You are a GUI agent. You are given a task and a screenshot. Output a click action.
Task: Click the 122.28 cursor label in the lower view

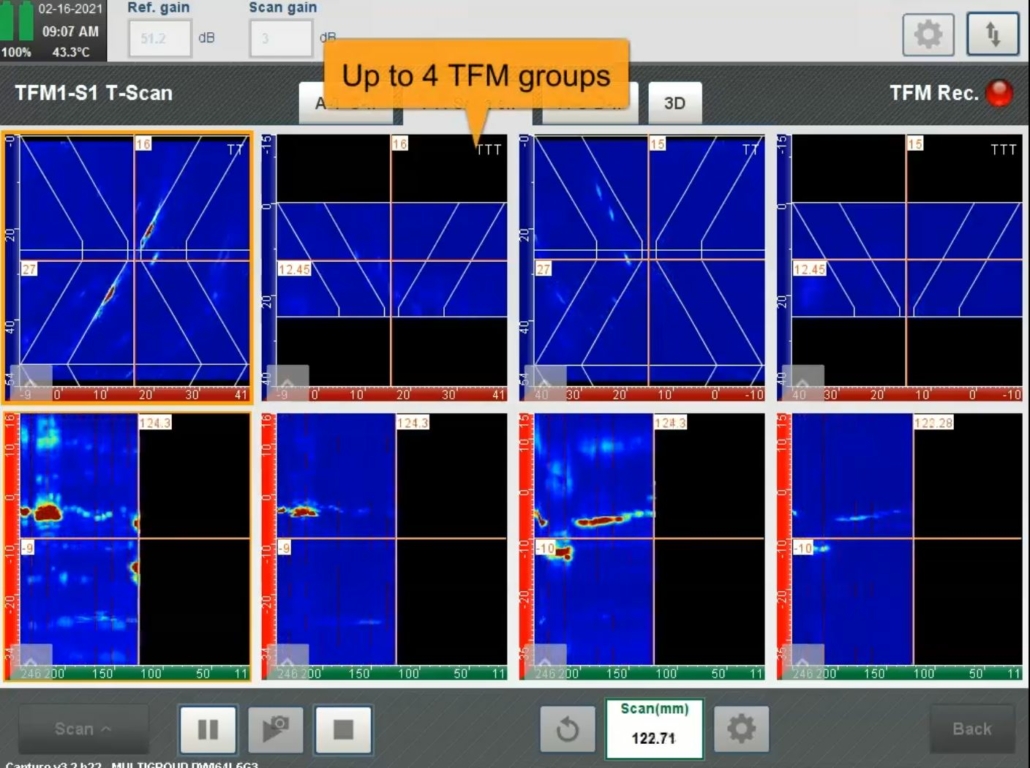tap(933, 422)
